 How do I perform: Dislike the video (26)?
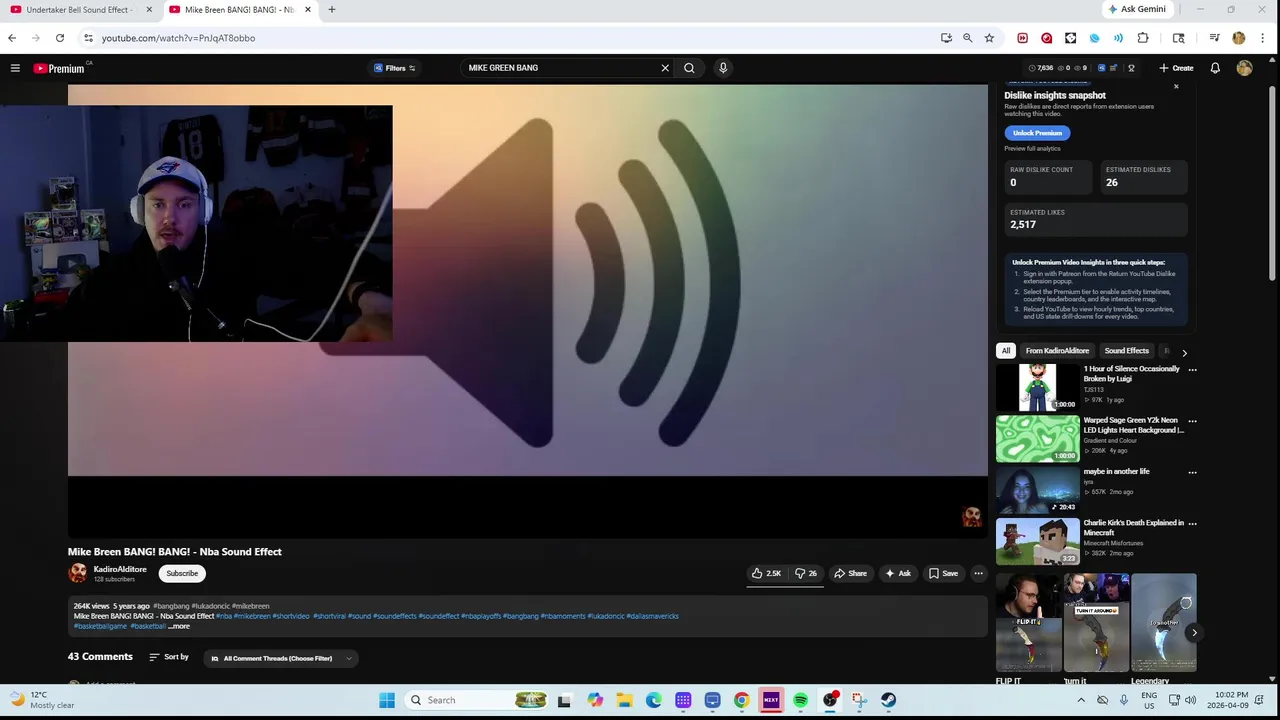(806, 573)
